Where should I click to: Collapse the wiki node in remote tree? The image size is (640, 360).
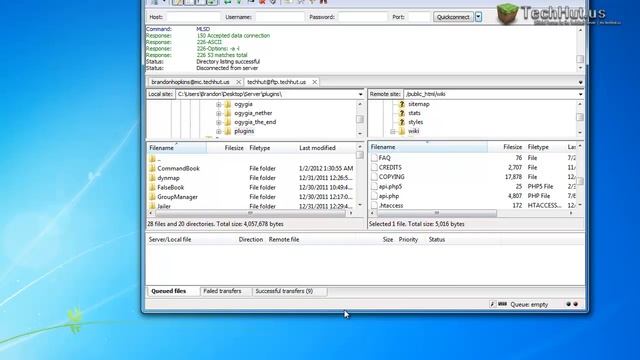[392, 131]
